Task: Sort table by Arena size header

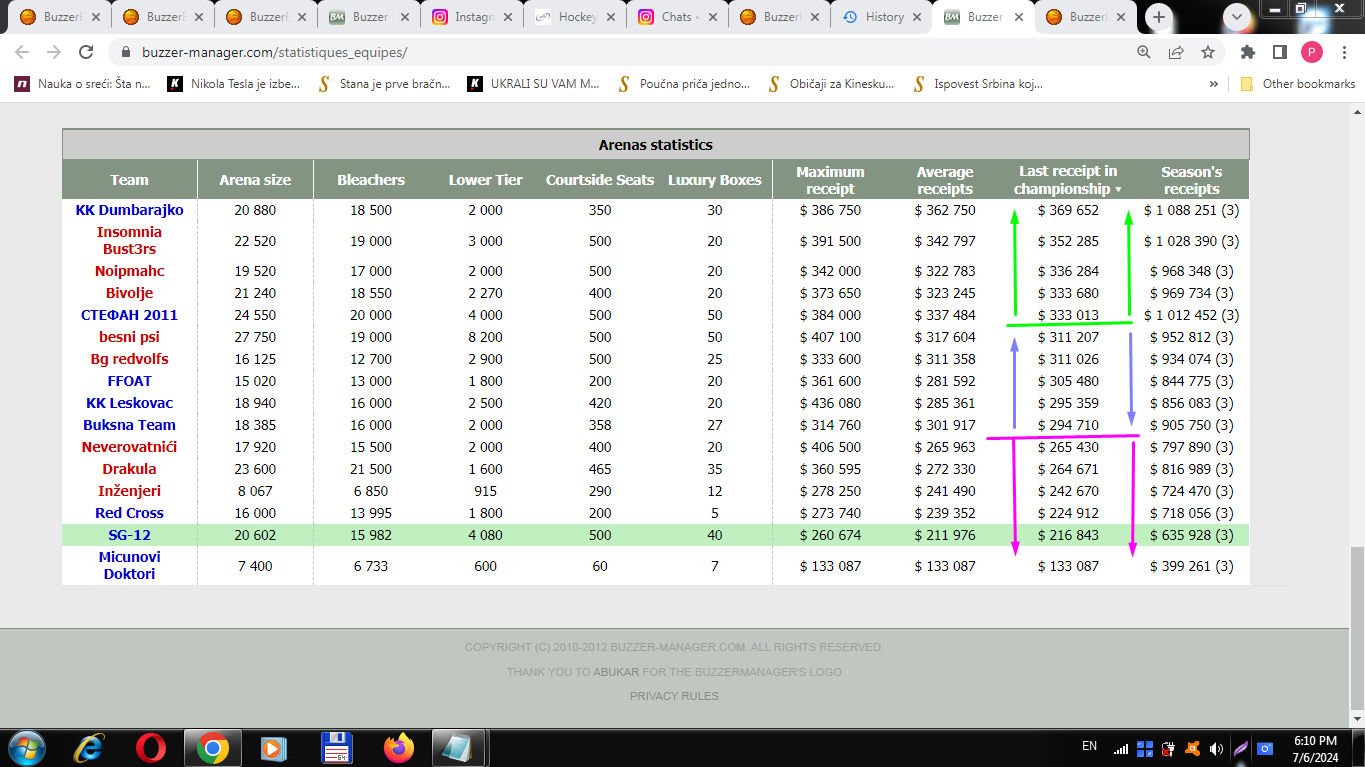Action: 255,180
